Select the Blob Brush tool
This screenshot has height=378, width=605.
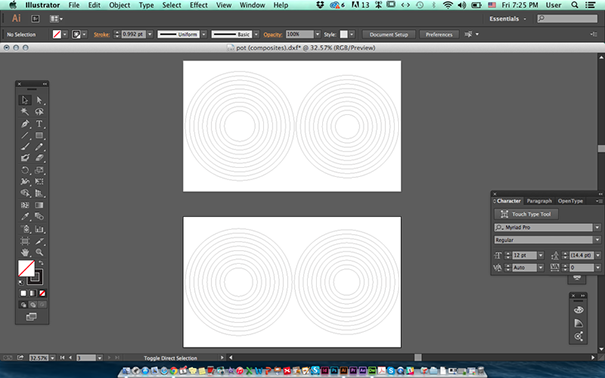click(25, 158)
